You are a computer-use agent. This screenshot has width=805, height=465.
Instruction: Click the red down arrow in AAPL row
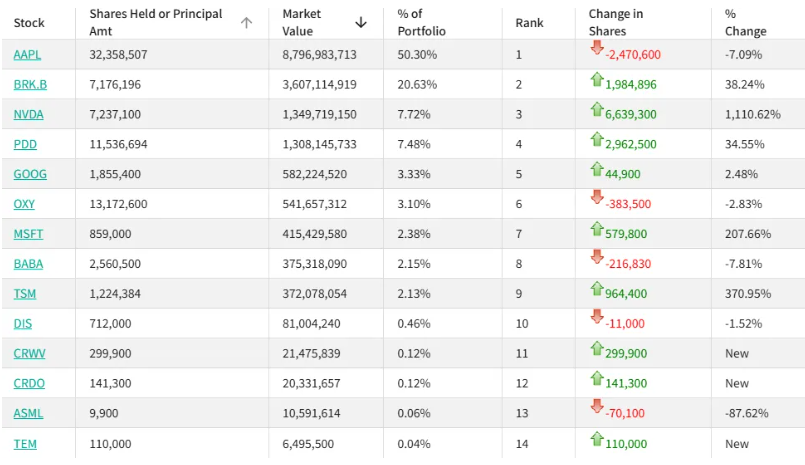pos(597,49)
